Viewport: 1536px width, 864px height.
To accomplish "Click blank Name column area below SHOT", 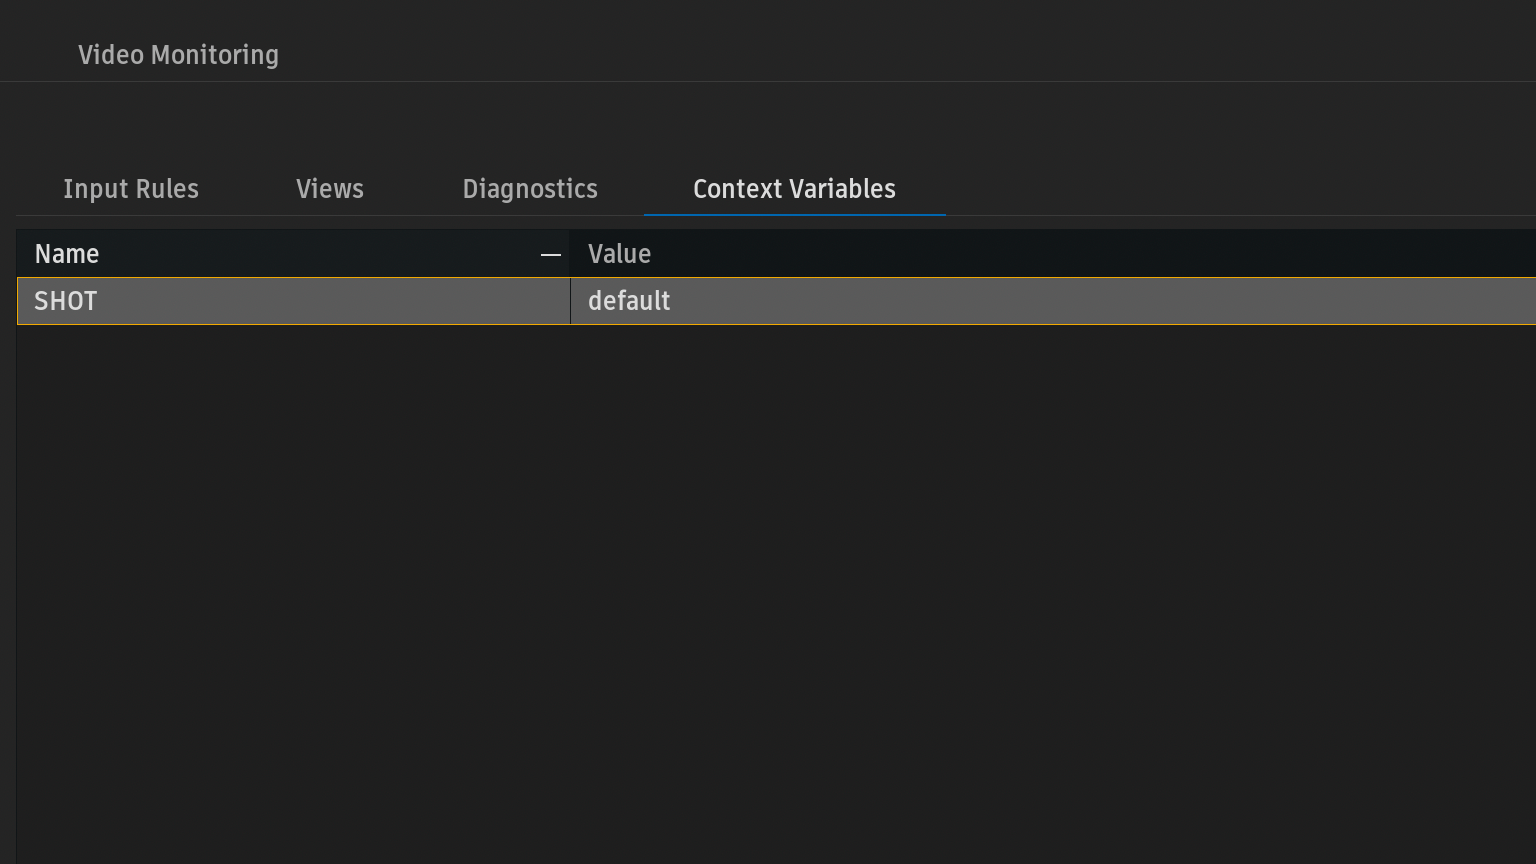I will click(x=290, y=500).
